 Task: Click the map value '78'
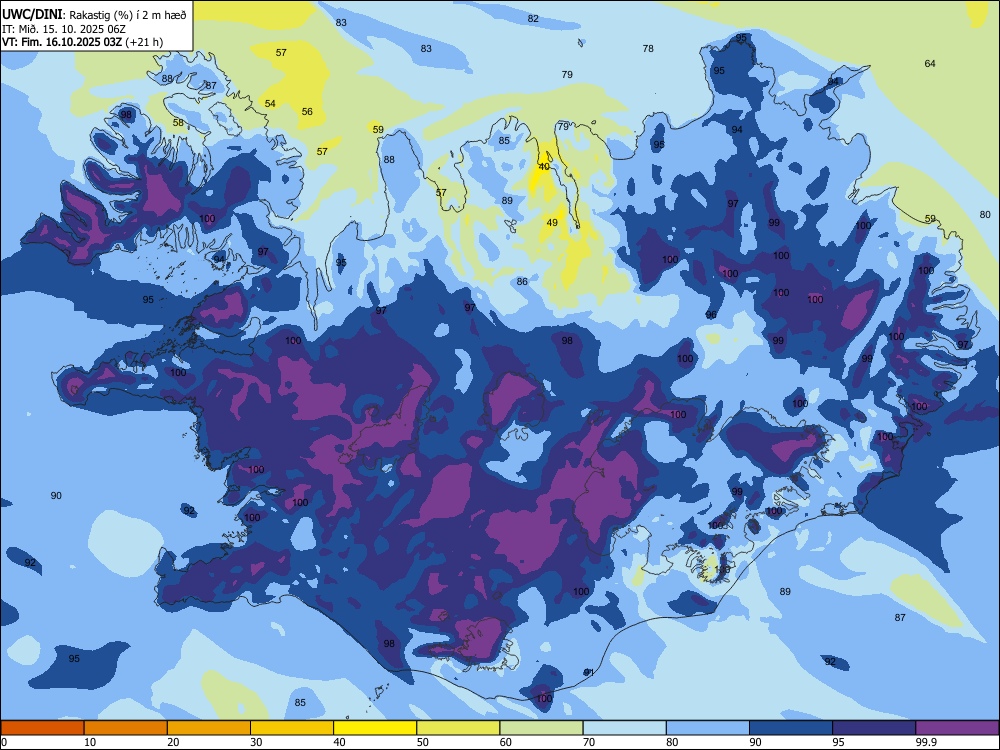tap(648, 48)
